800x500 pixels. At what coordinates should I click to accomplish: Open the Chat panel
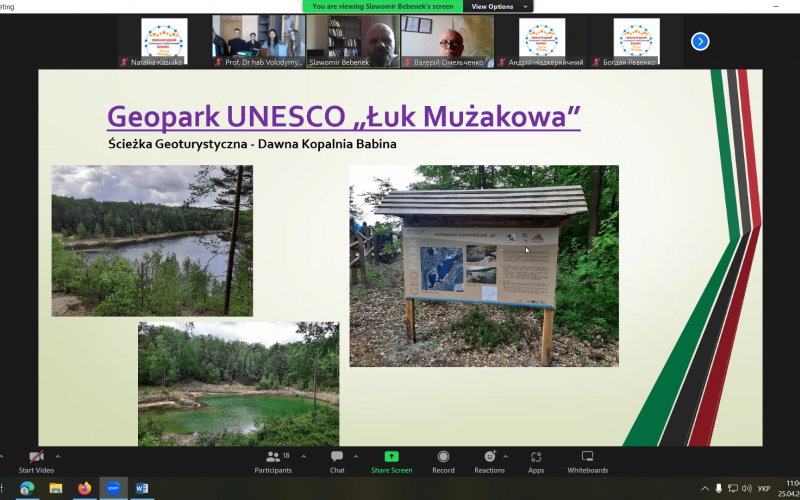point(337,461)
